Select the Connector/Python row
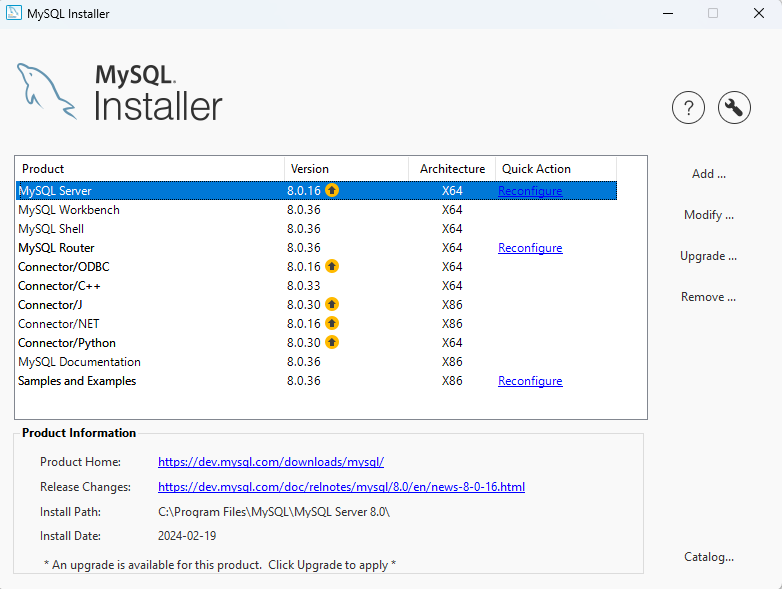 317,343
